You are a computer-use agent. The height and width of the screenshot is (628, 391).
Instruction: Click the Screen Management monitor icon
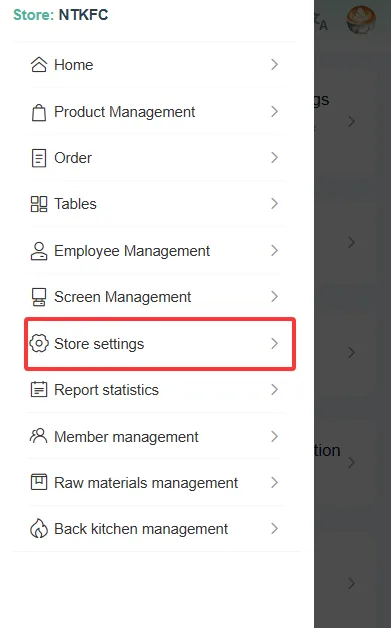[39, 297]
